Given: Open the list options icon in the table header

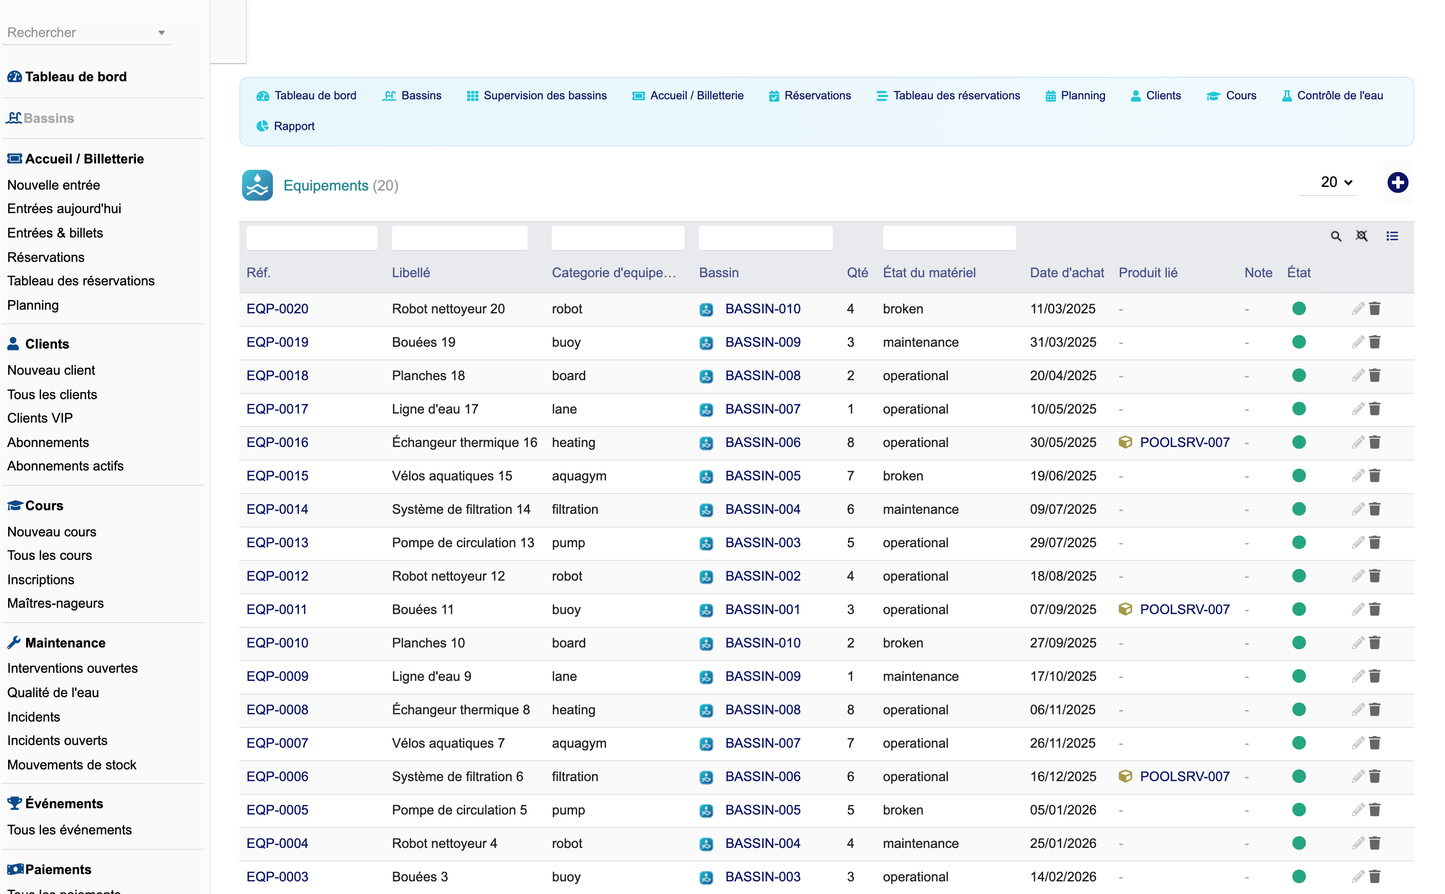Looking at the screenshot, I should click(1392, 236).
